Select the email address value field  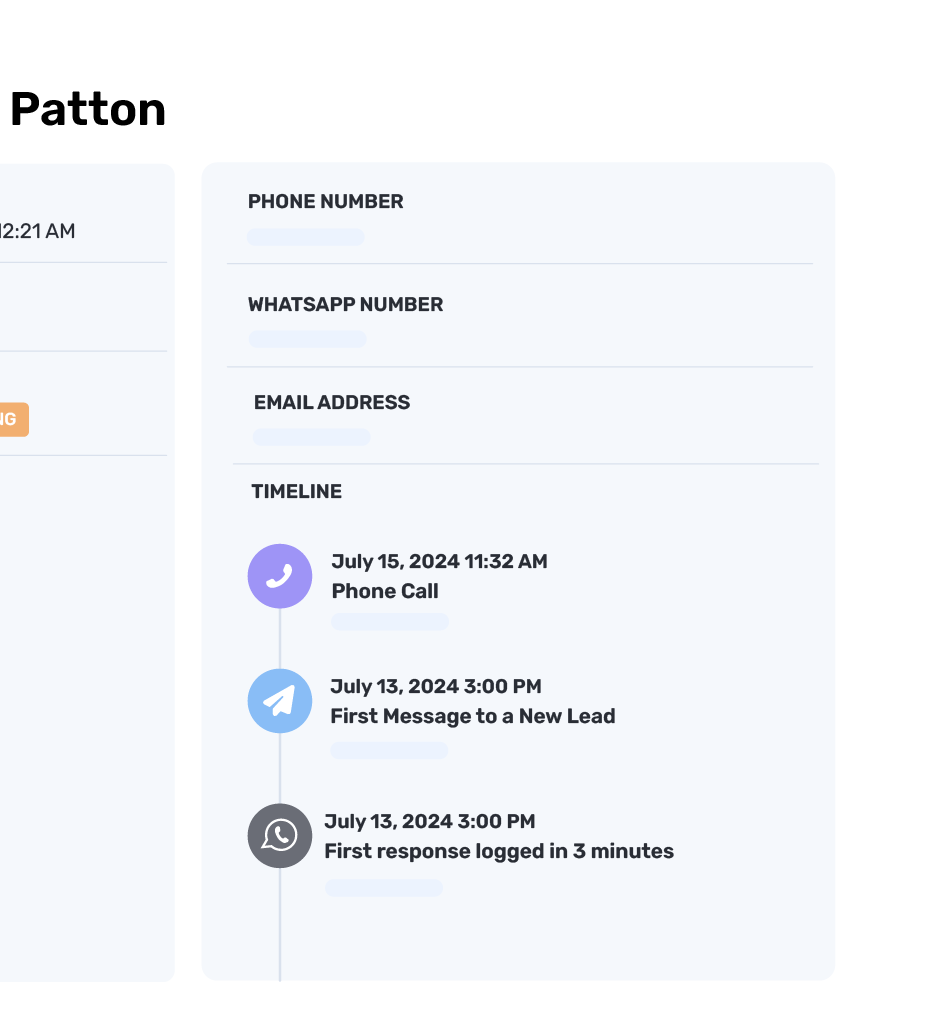tap(311, 437)
